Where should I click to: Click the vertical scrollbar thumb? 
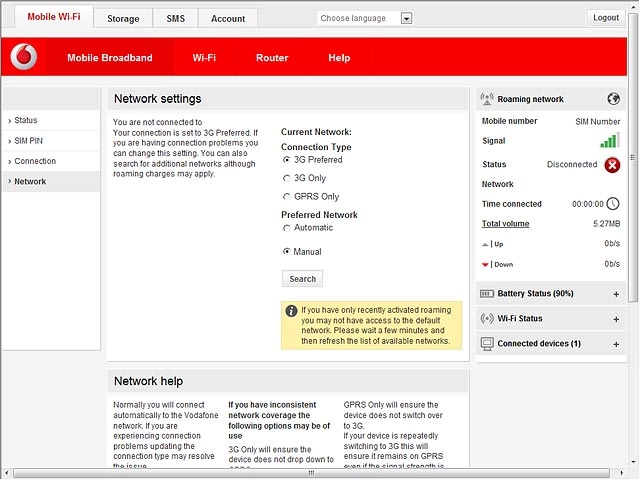(x=633, y=159)
